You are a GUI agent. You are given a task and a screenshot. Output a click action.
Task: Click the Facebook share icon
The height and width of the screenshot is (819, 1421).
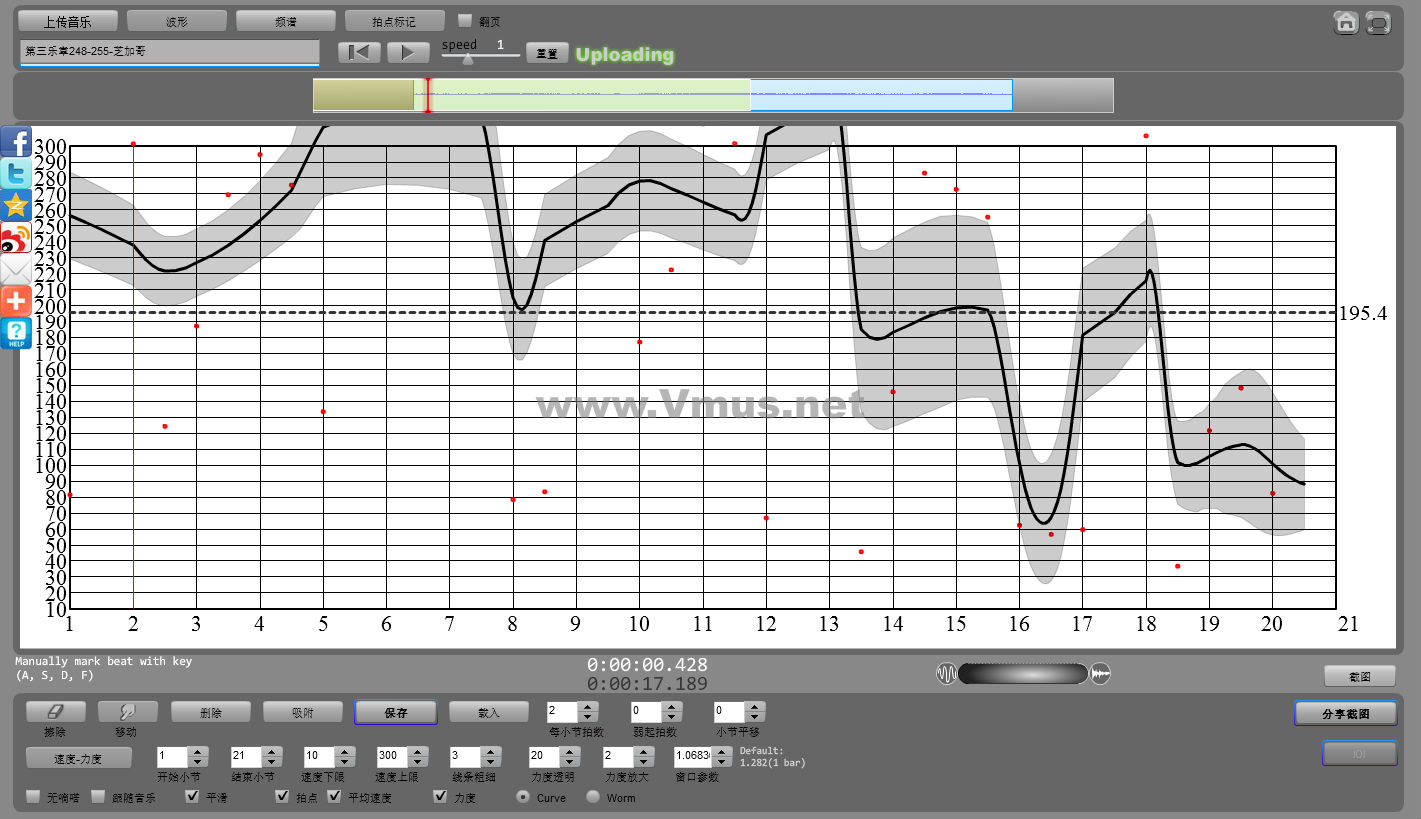16,141
